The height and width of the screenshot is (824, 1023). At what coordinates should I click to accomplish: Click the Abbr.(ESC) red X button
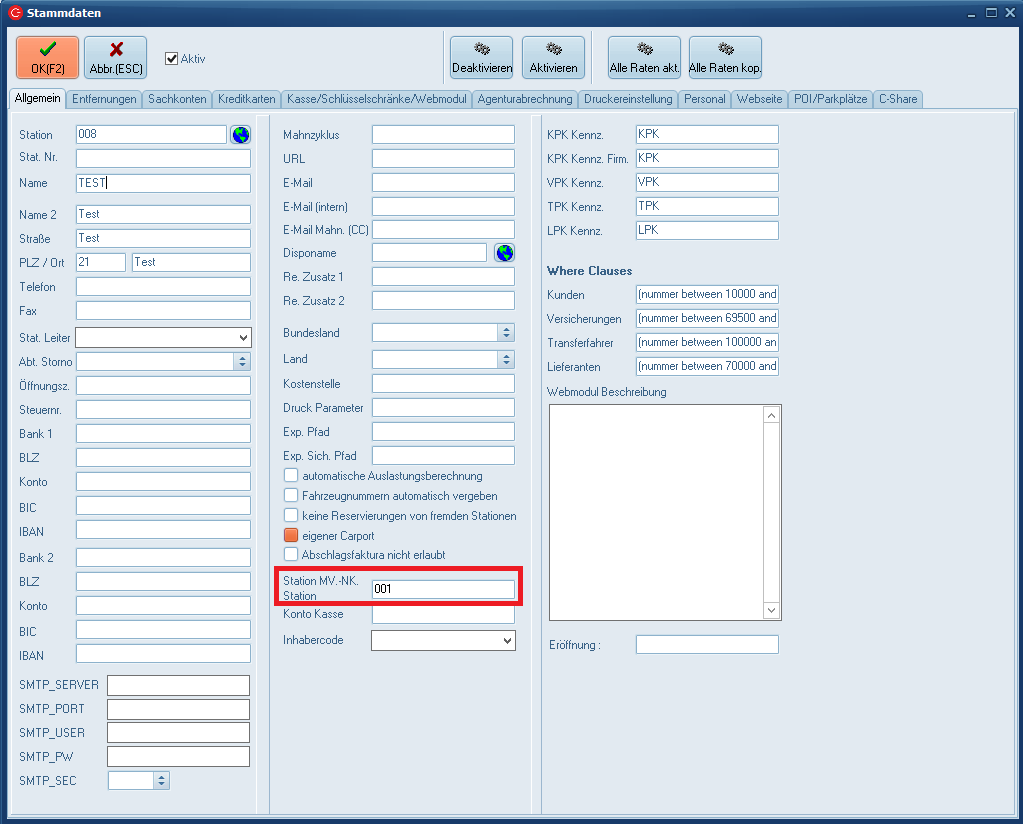(115, 58)
